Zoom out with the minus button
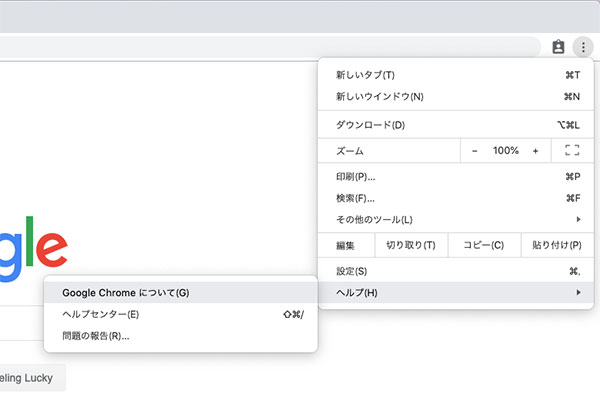The height and width of the screenshot is (407, 600). click(x=474, y=151)
